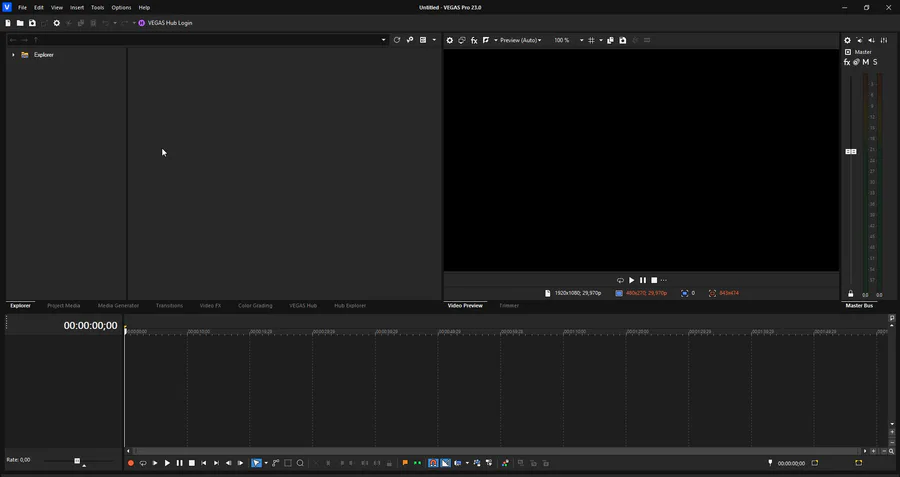Screen dimensions: 900x477
Task: Insert a marker with the orange flag
Action: (405, 463)
